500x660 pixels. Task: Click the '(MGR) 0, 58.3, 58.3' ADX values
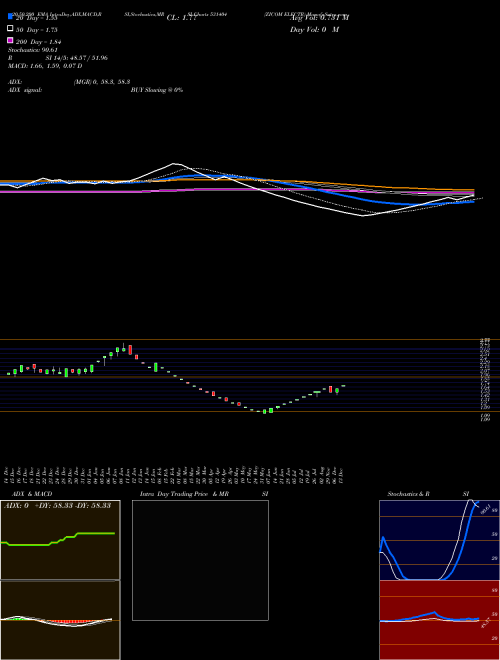[102, 82]
